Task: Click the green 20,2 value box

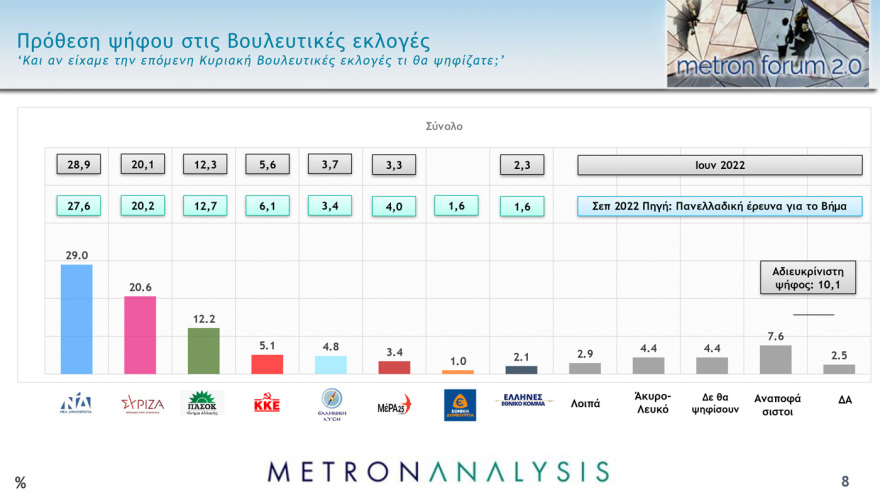Action: click(x=143, y=206)
